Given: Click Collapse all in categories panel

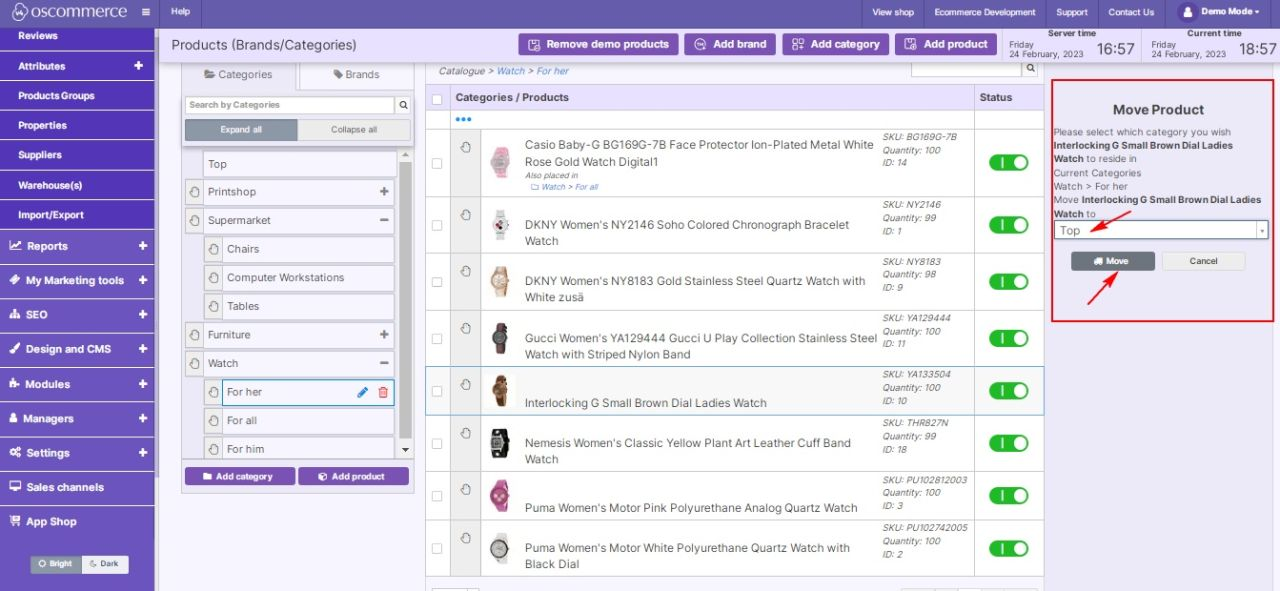Looking at the screenshot, I should point(354,130).
